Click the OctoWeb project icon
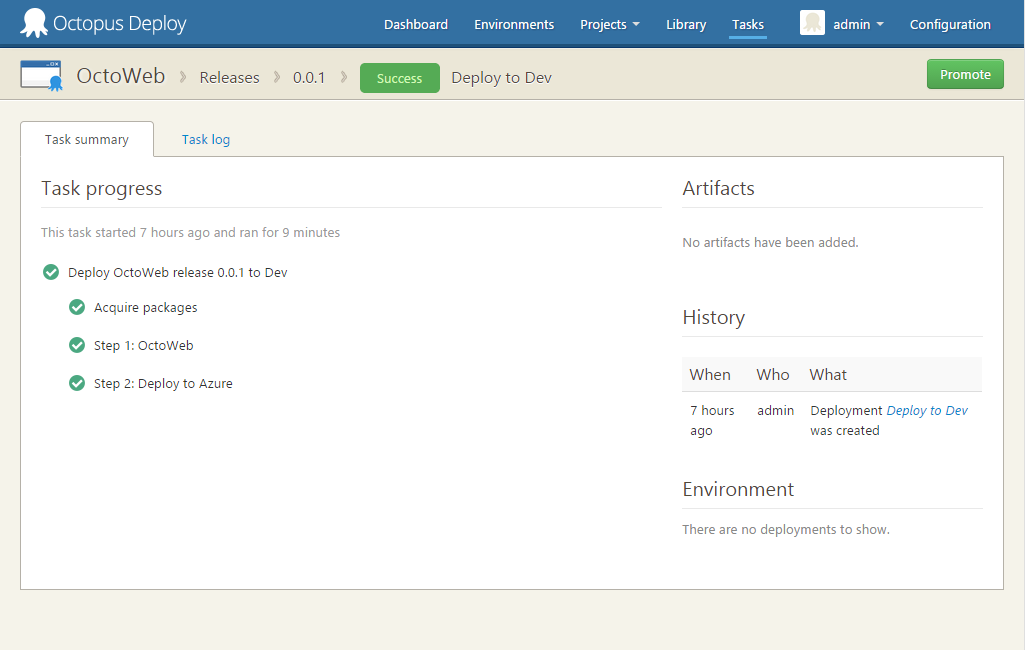Screen dimensions: 1025x650 42,76
